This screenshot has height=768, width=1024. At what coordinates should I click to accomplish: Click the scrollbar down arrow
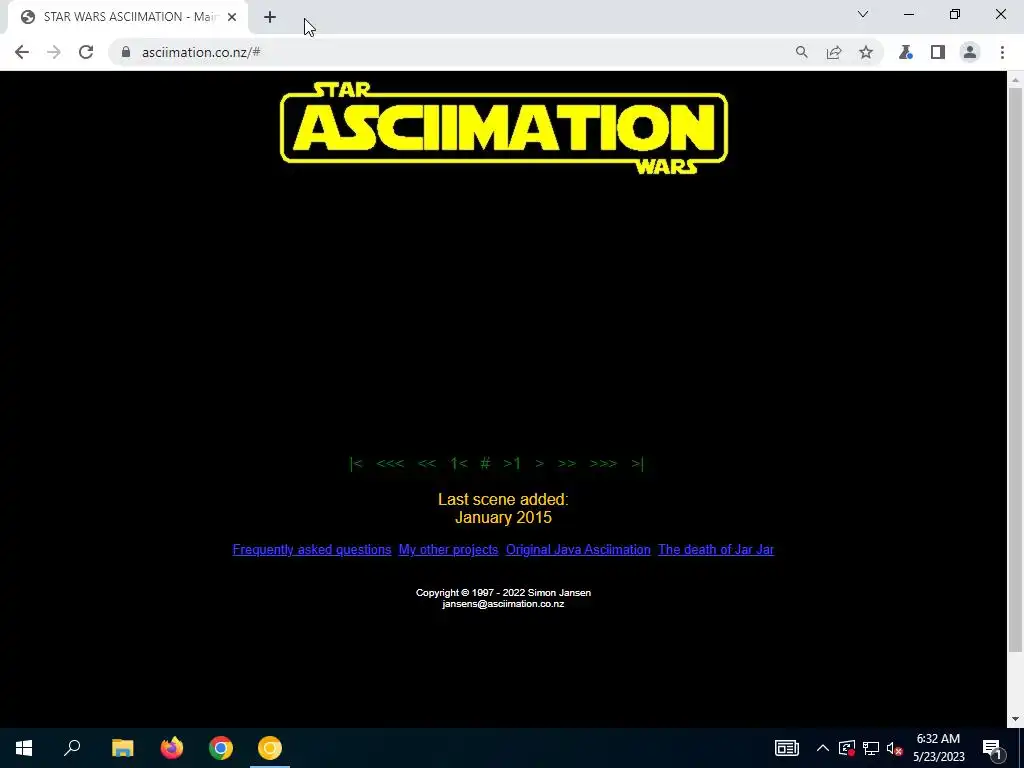click(x=1015, y=719)
